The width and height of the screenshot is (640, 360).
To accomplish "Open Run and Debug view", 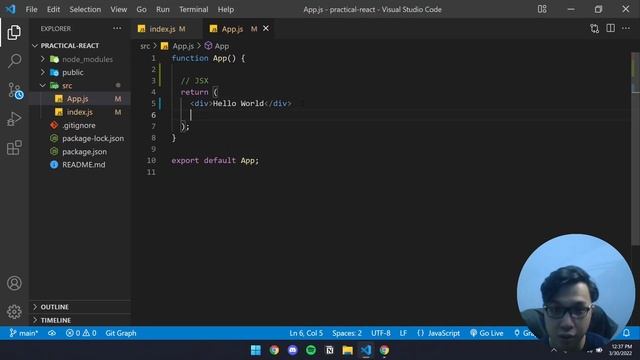I will (14, 119).
